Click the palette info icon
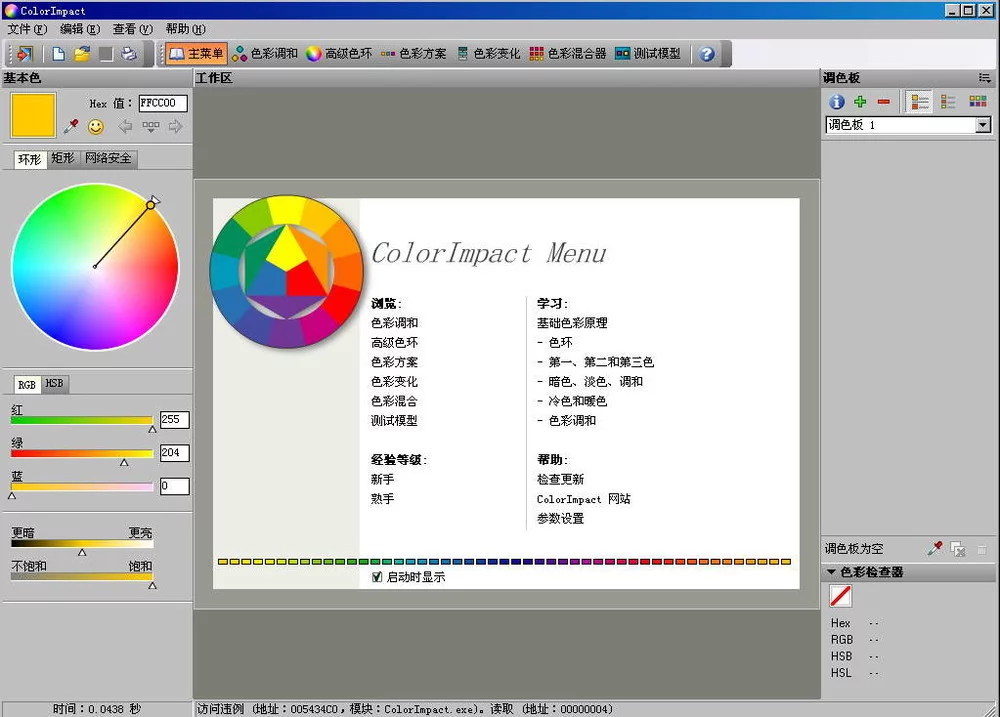The width and height of the screenshot is (1000, 717). point(837,101)
